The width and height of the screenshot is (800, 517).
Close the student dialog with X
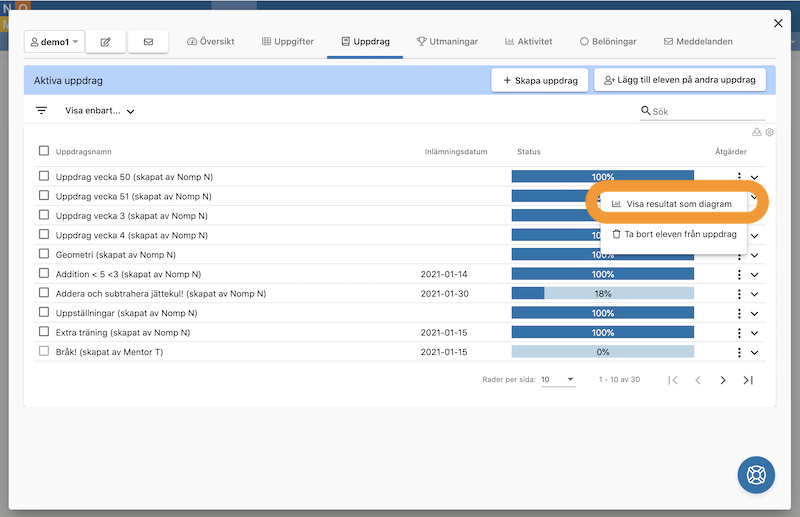(x=778, y=23)
